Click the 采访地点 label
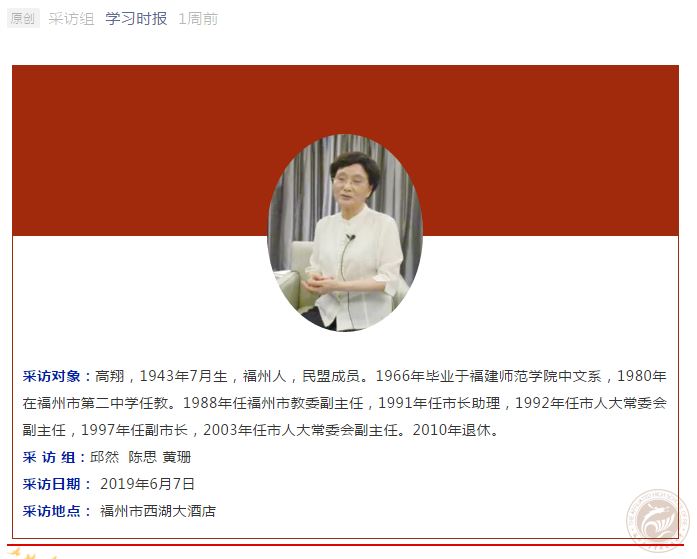The height and width of the screenshot is (559, 697). (52, 511)
